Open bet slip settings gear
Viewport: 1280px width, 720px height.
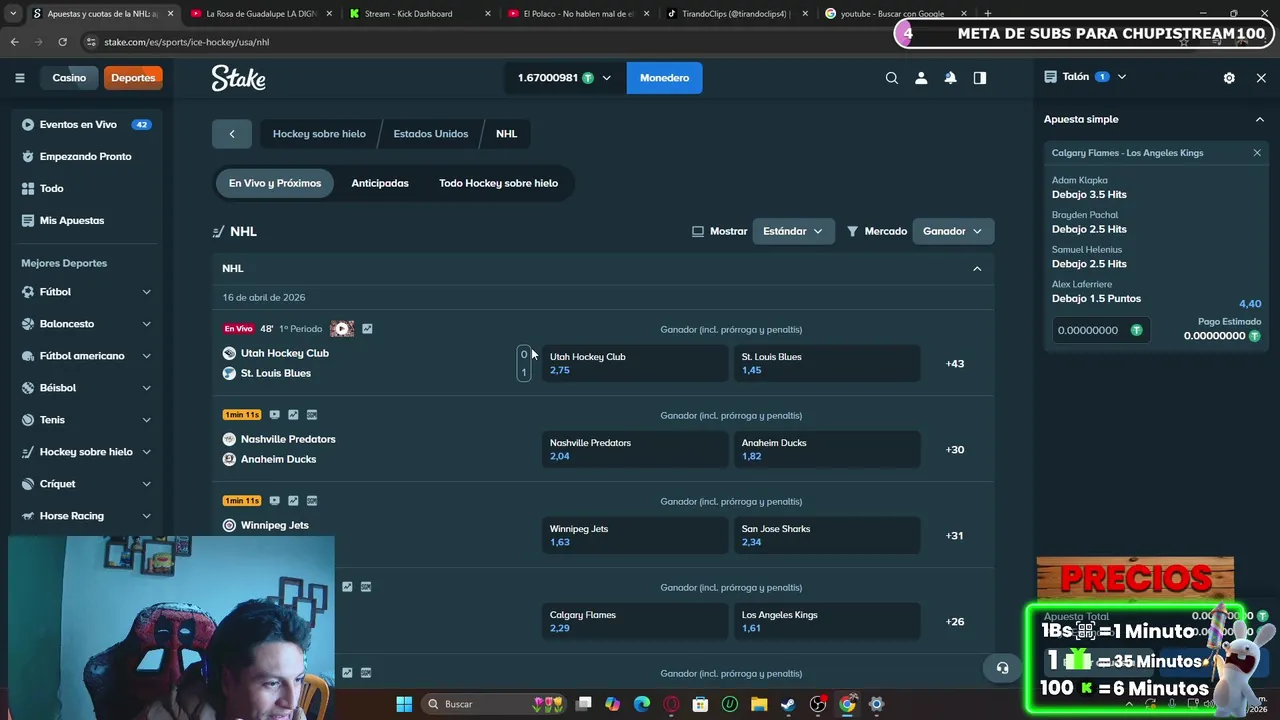coord(1229,77)
